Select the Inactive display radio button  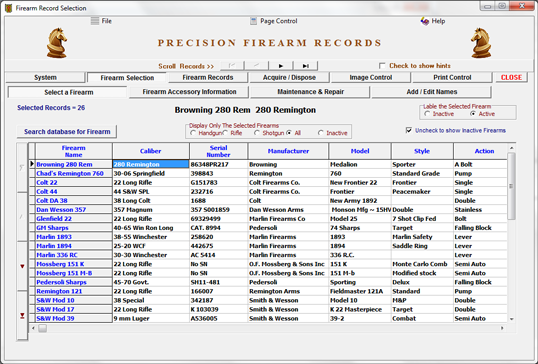click(321, 133)
